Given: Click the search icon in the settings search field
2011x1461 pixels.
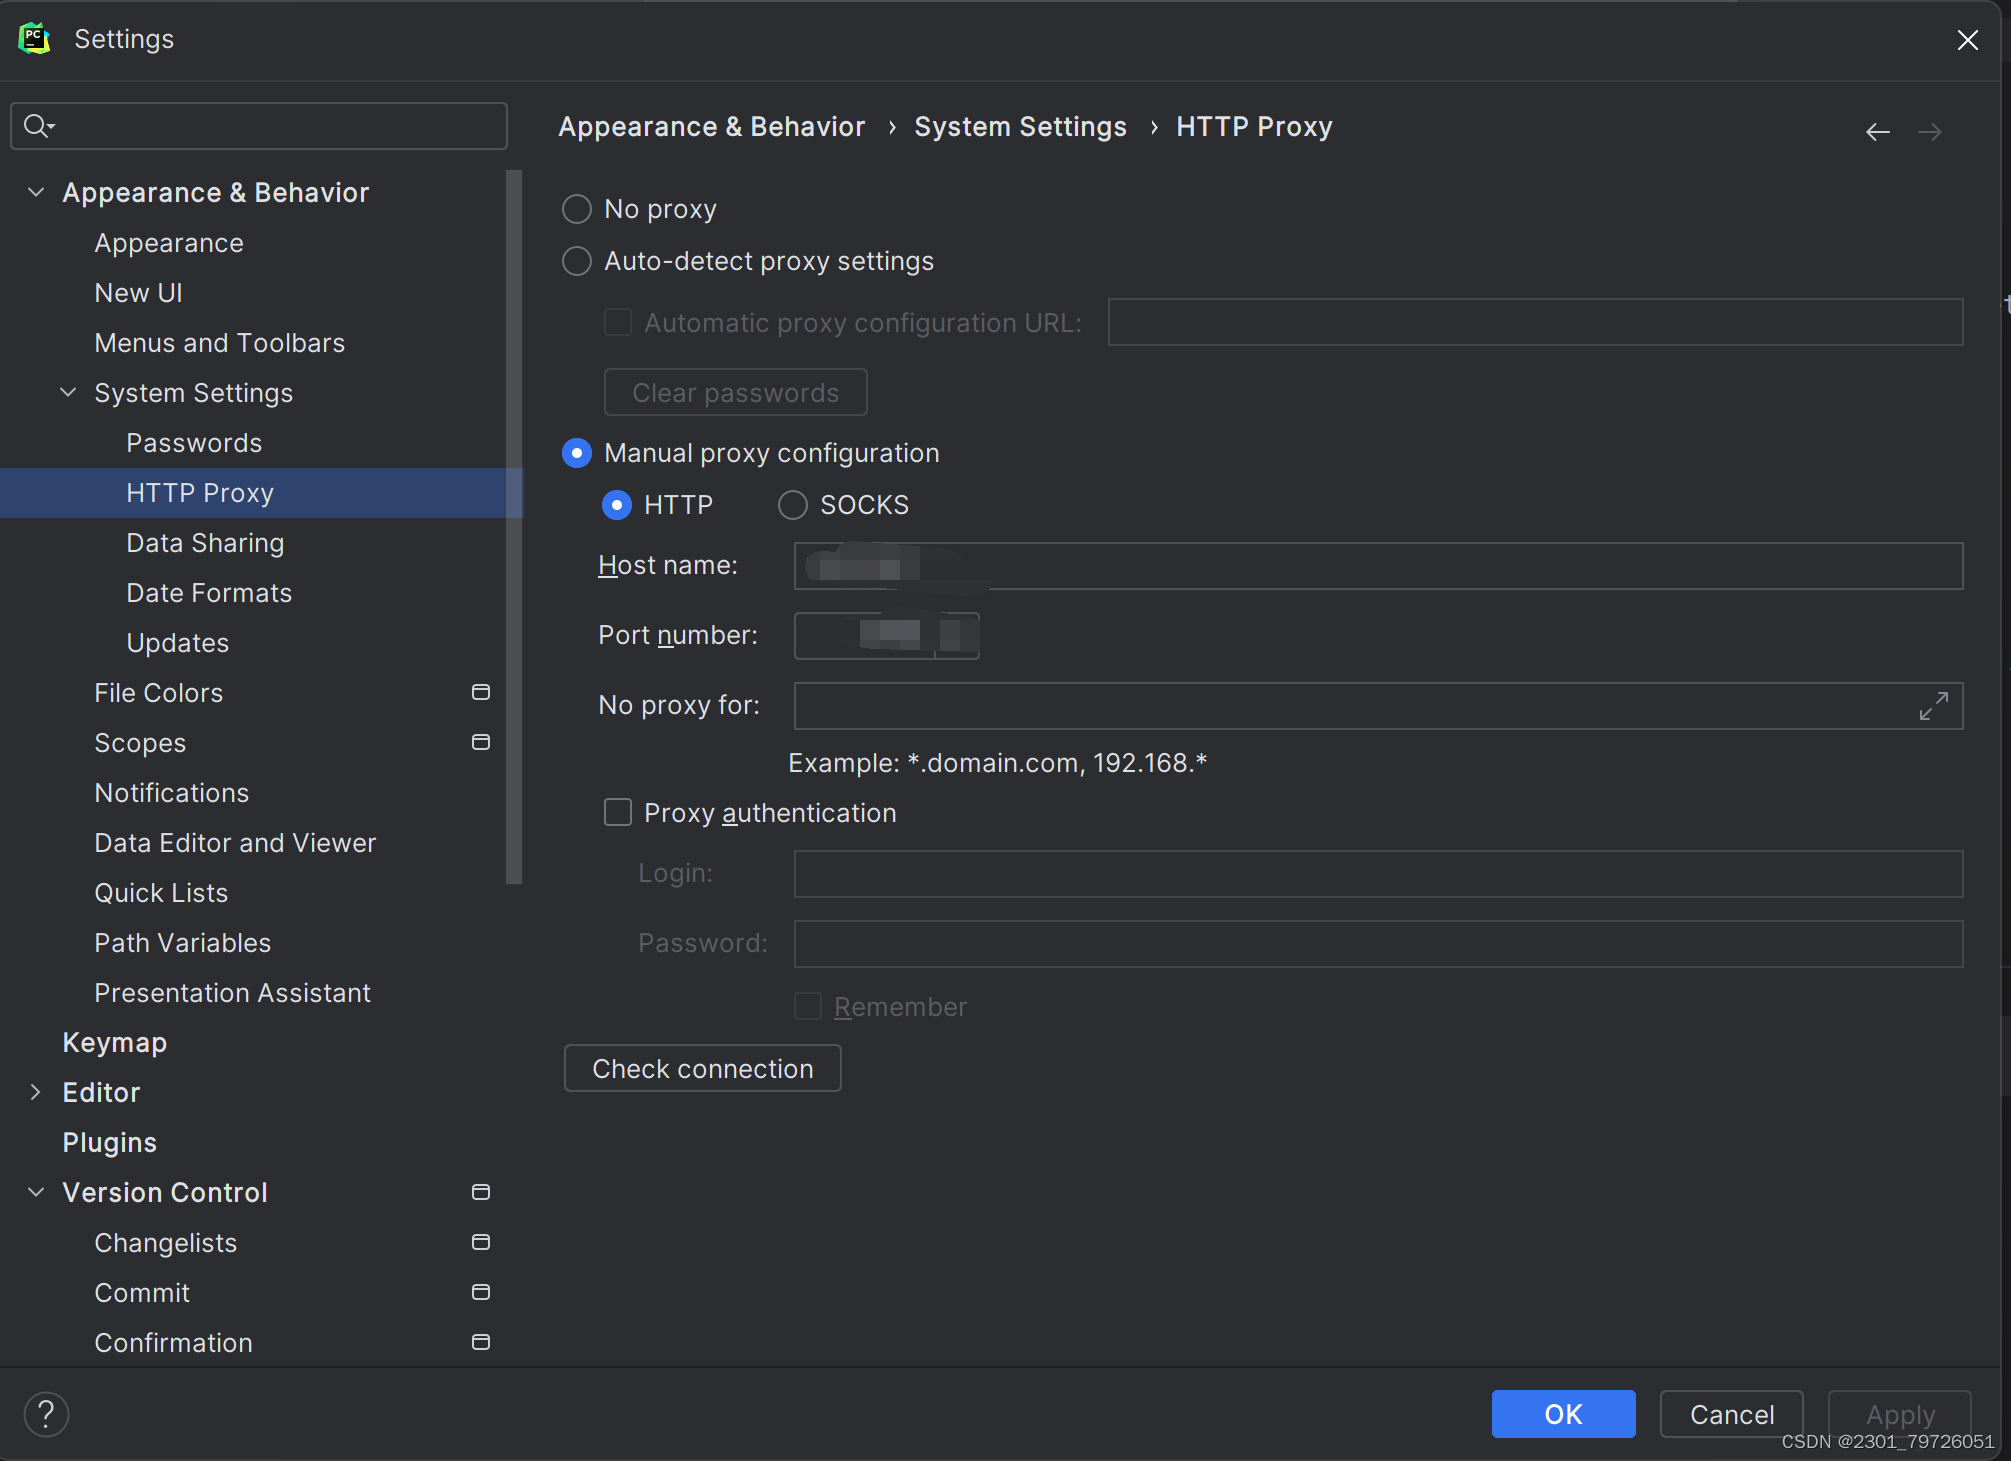Looking at the screenshot, I should (x=37, y=125).
